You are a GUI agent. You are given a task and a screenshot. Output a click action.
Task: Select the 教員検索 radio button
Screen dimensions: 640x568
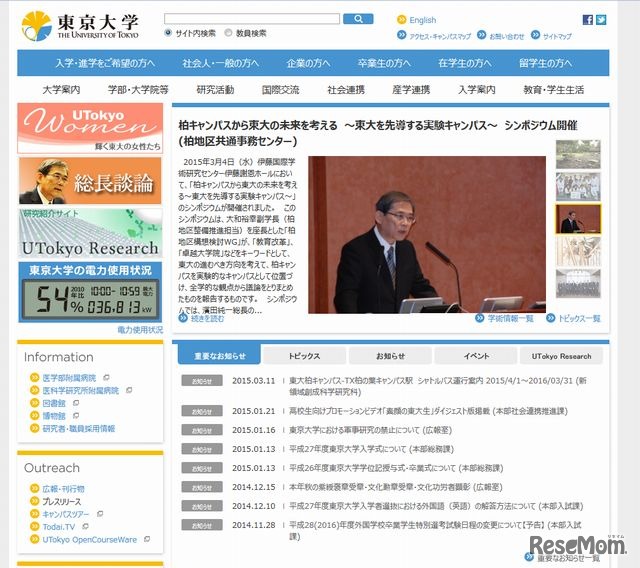tap(228, 33)
